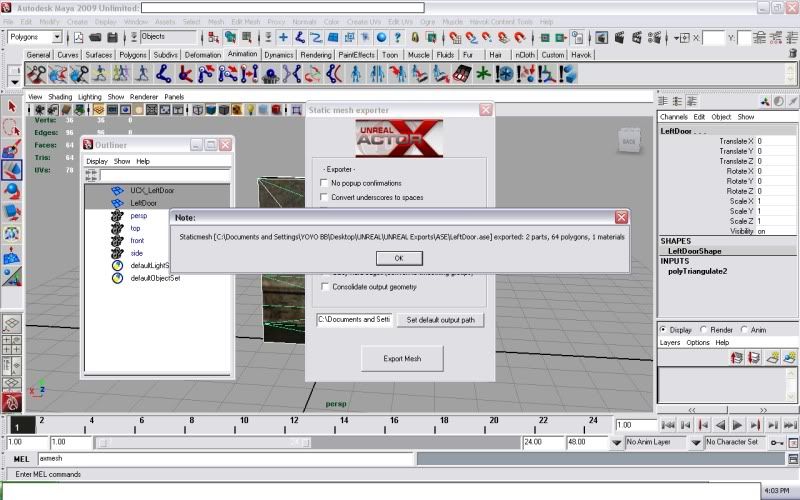Open the No Anim Layer dropdown
The height and width of the screenshot is (500, 800).
click(x=616, y=442)
